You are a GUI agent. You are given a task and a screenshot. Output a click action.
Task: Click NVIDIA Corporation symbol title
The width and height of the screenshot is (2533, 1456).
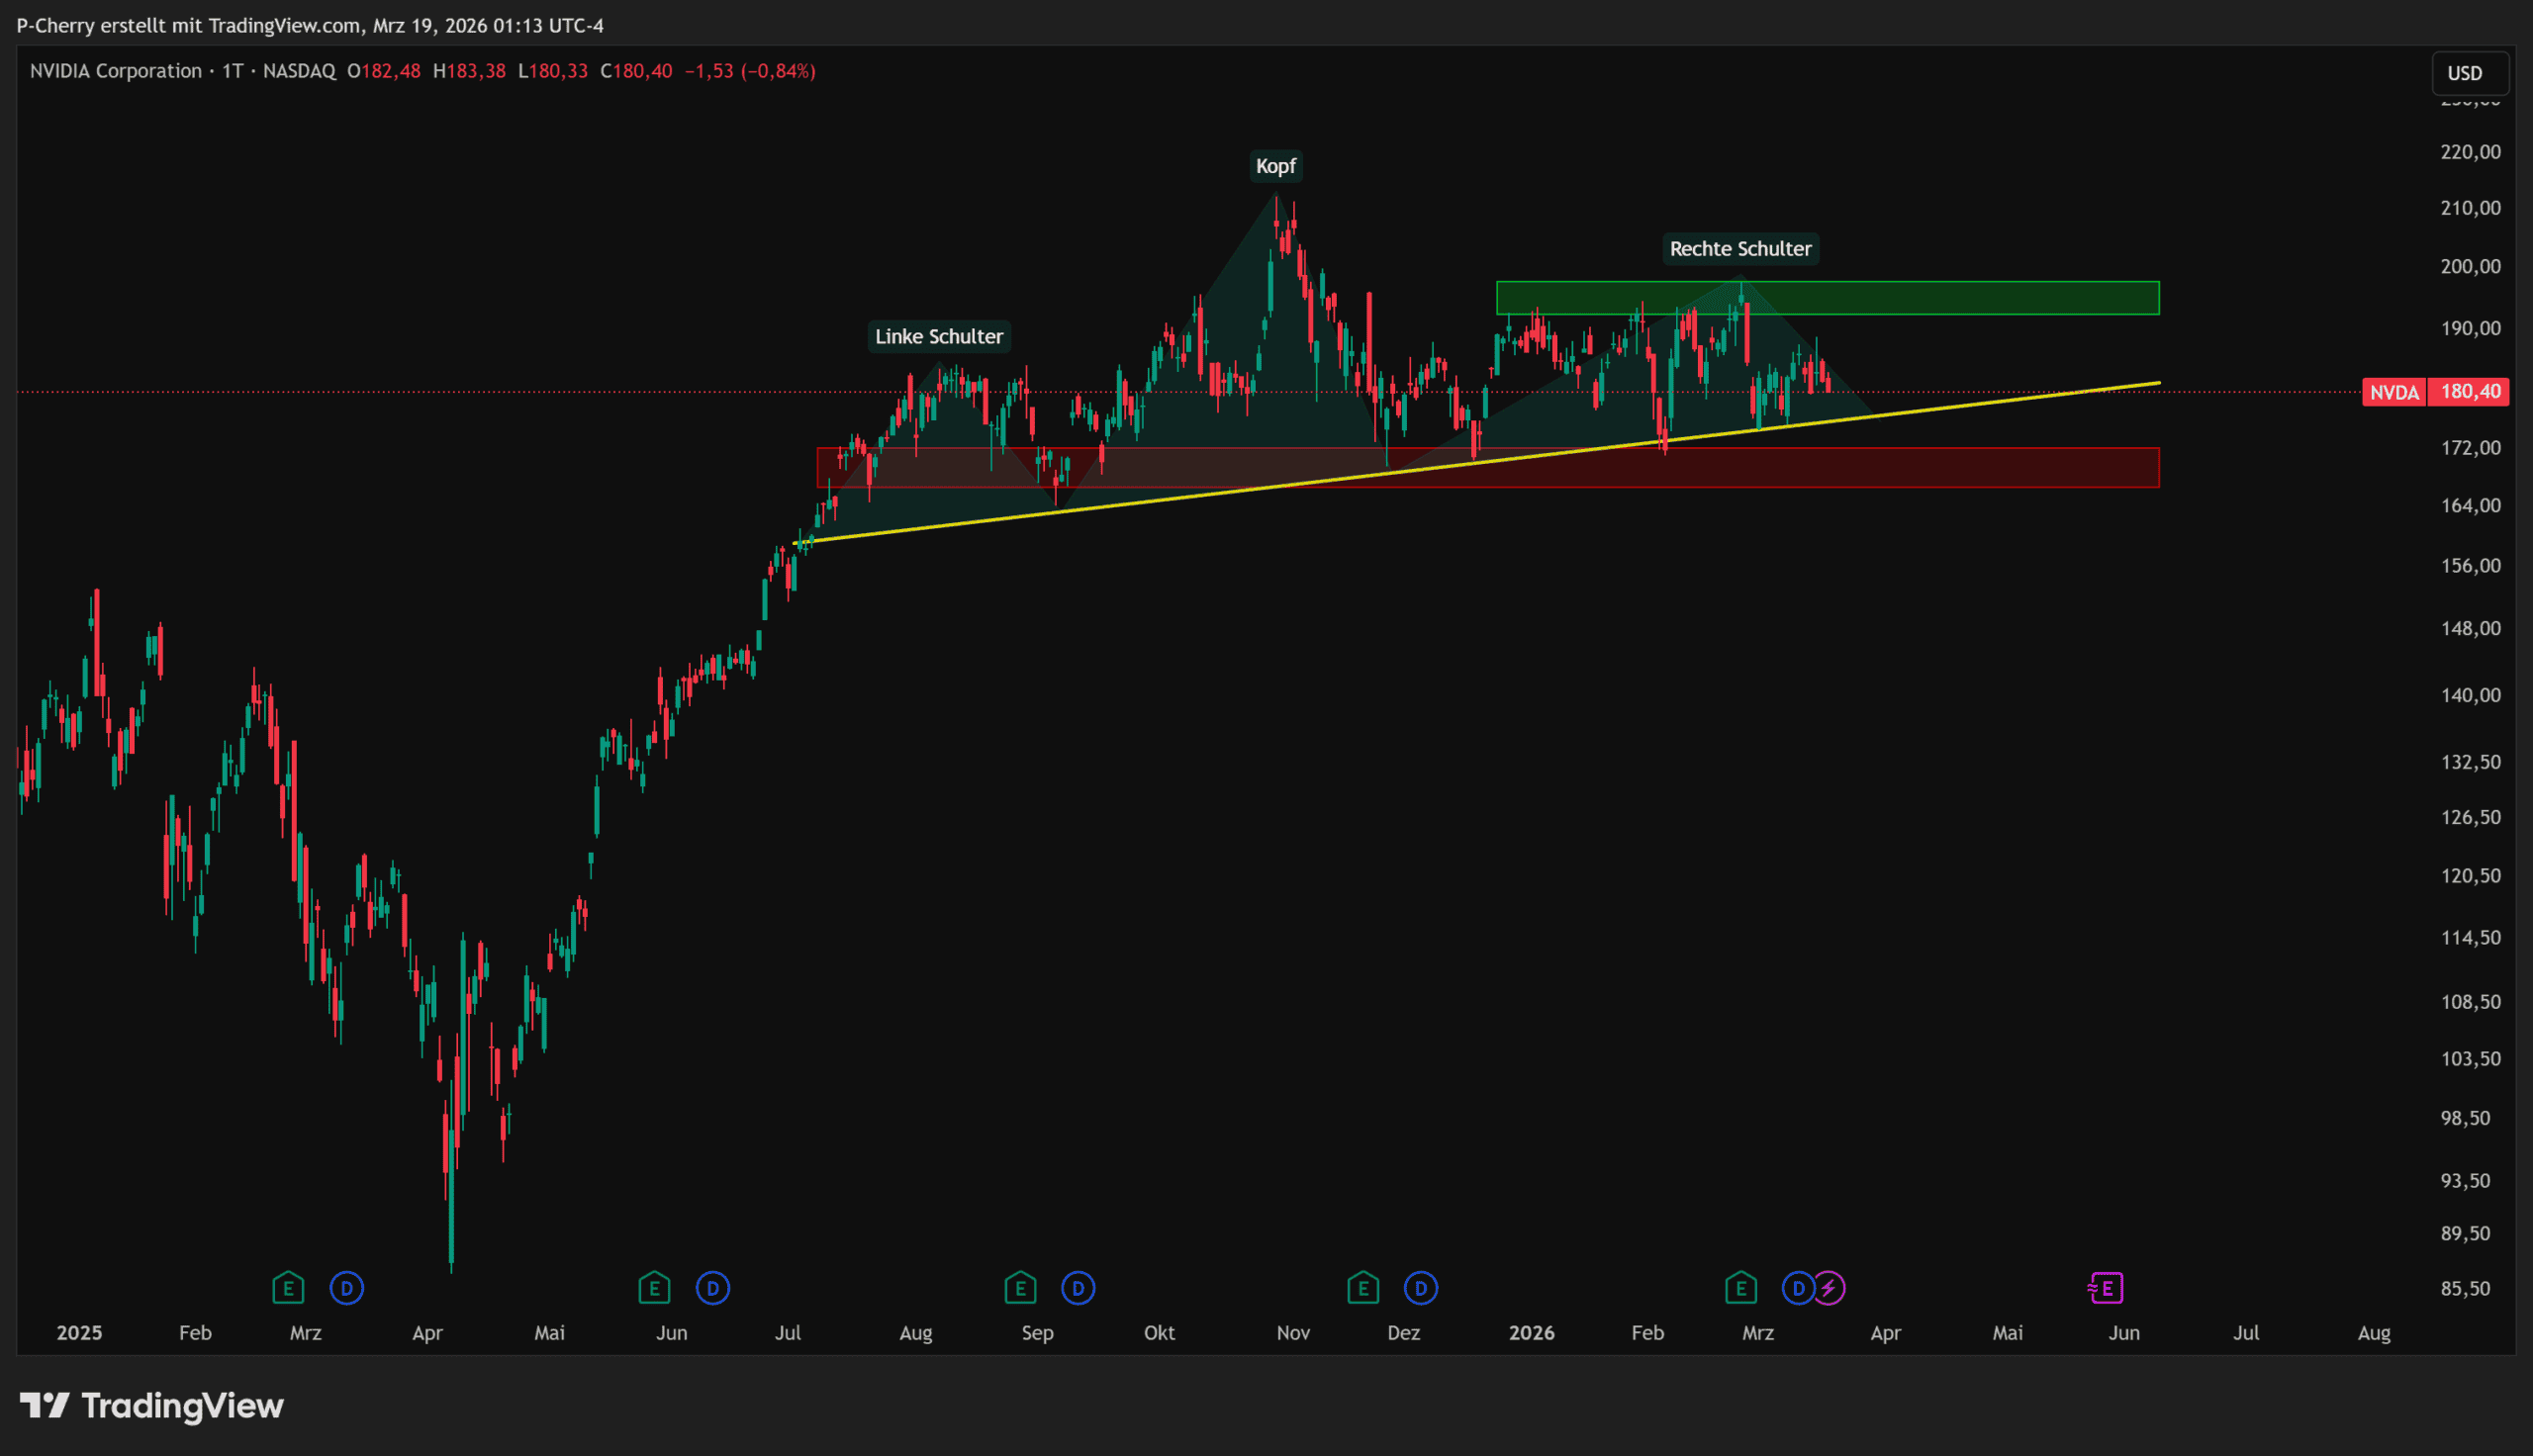pyautogui.click(x=116, y=71)
